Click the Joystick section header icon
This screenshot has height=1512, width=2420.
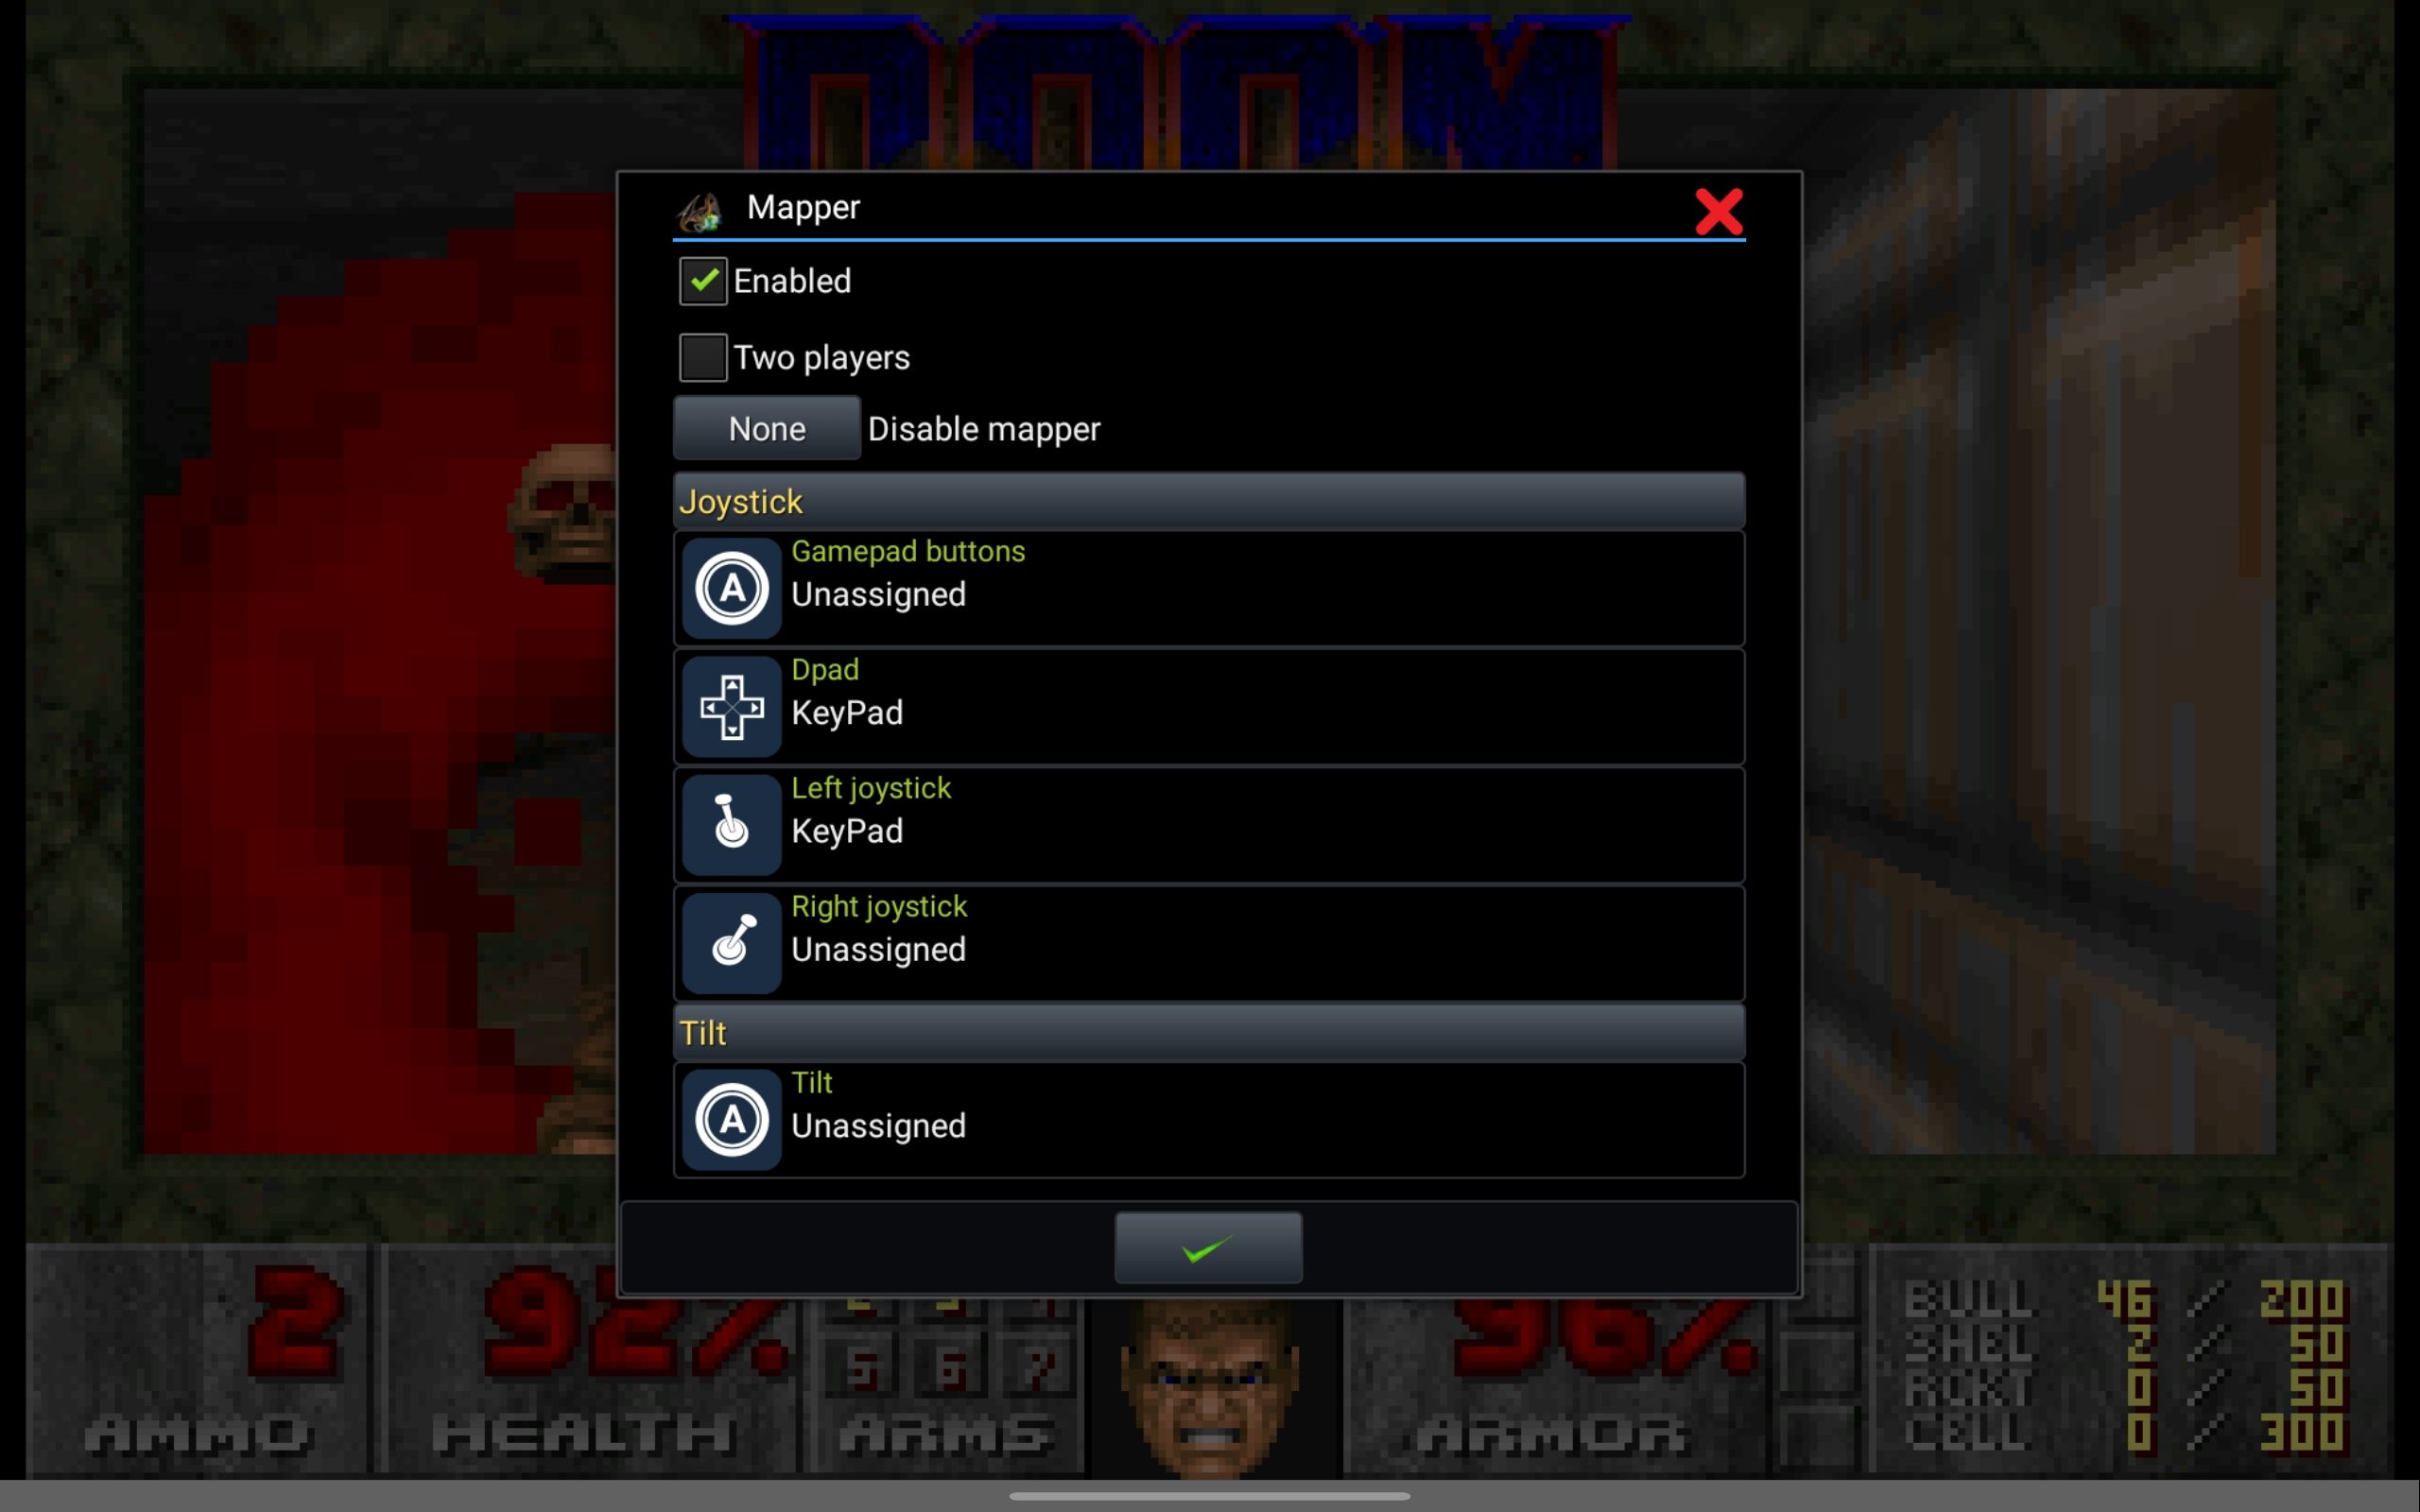[x=738, y=502]
